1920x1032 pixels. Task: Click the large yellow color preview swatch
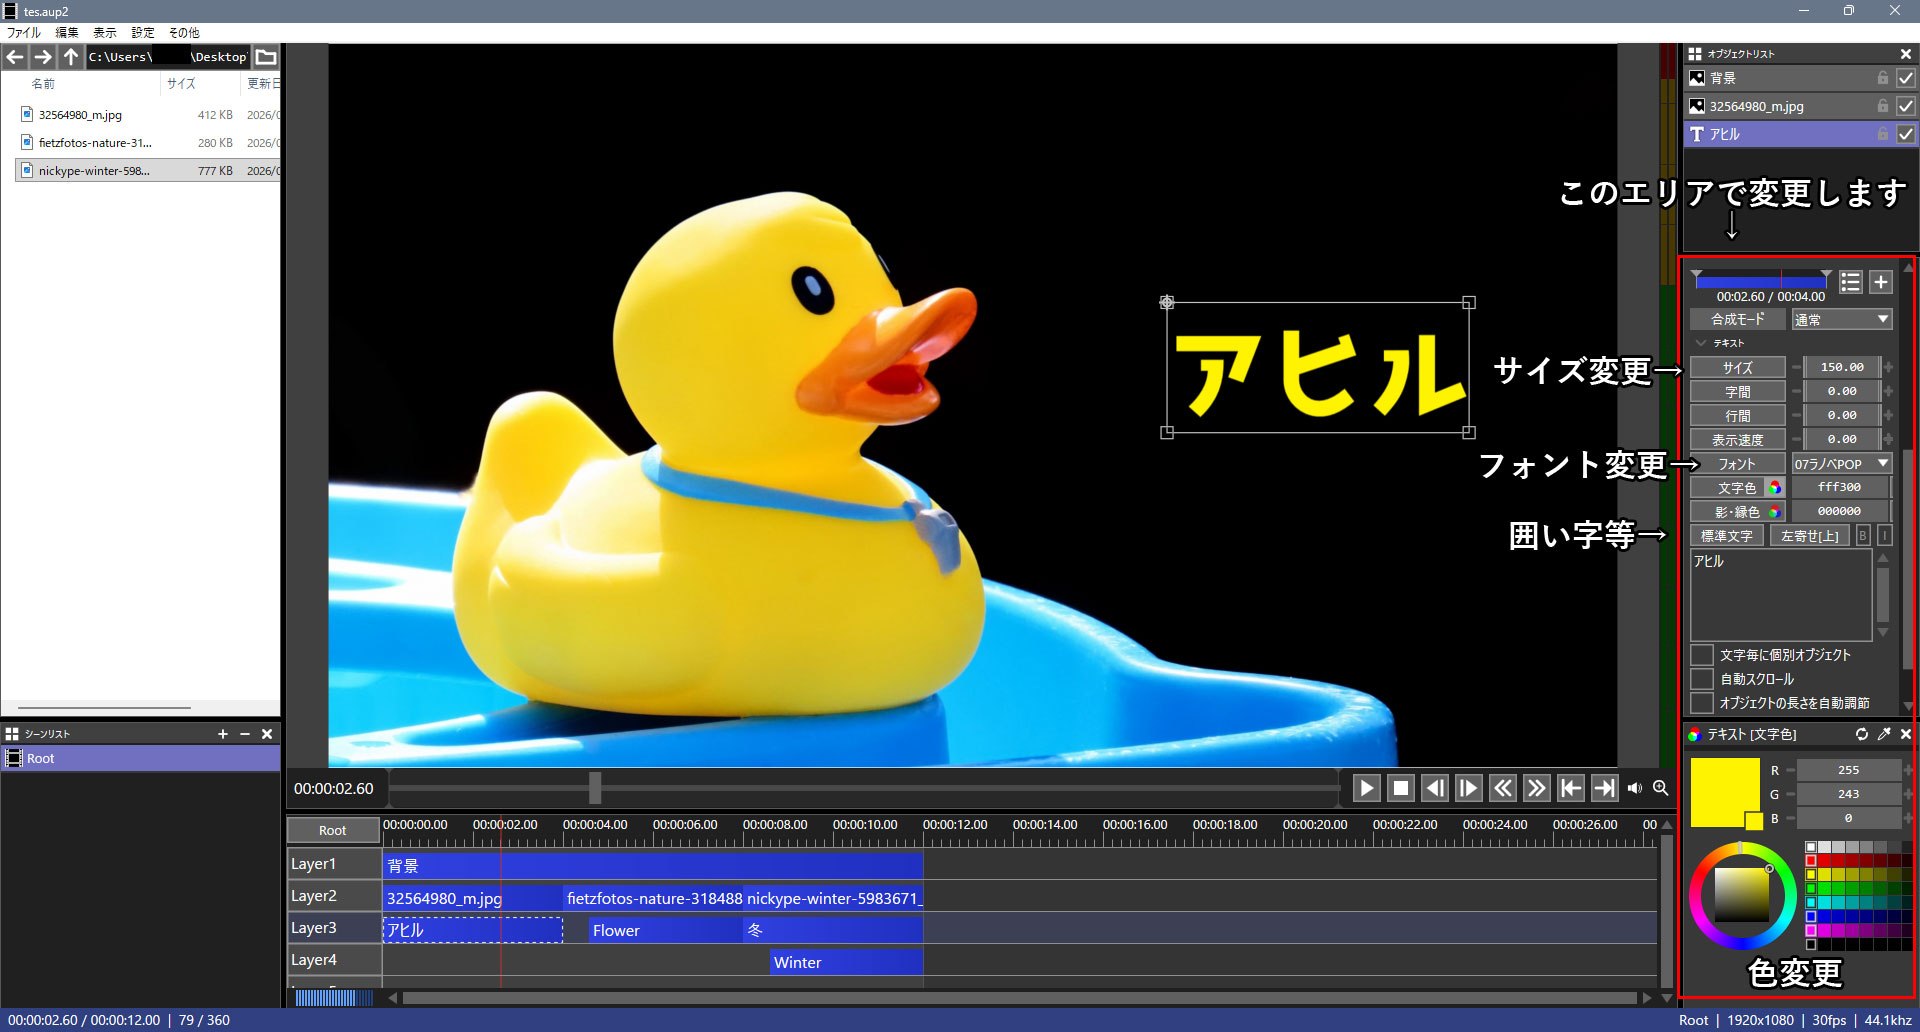[x=1722, y=790]
